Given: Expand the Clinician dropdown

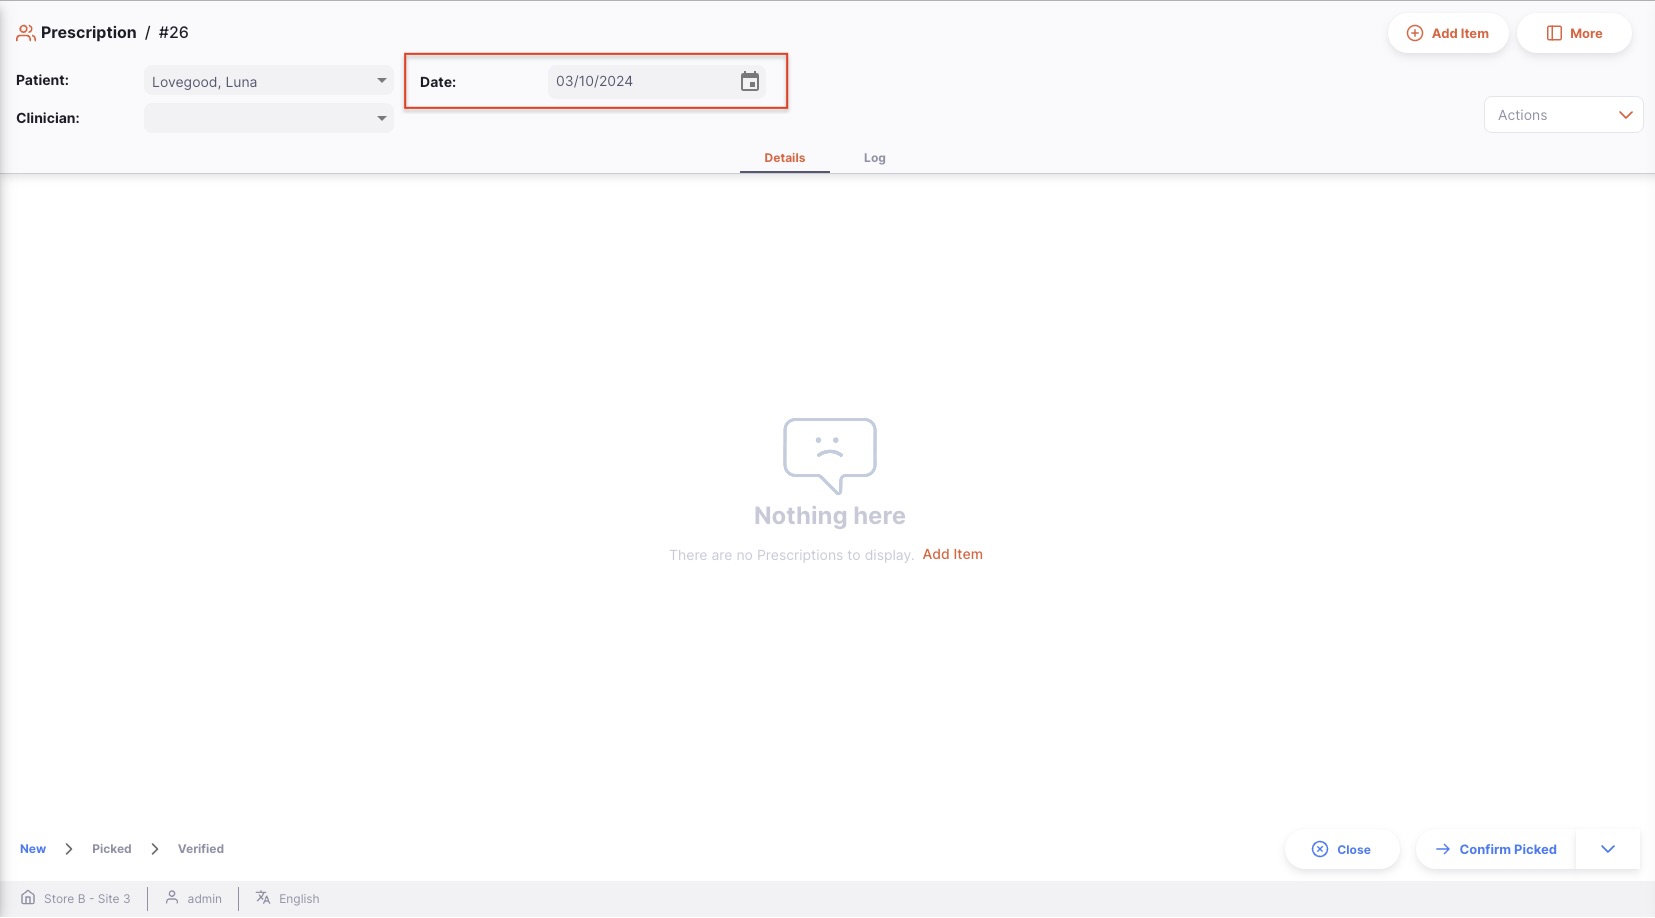Looking at the screenshot, I should tap(381, 119).
